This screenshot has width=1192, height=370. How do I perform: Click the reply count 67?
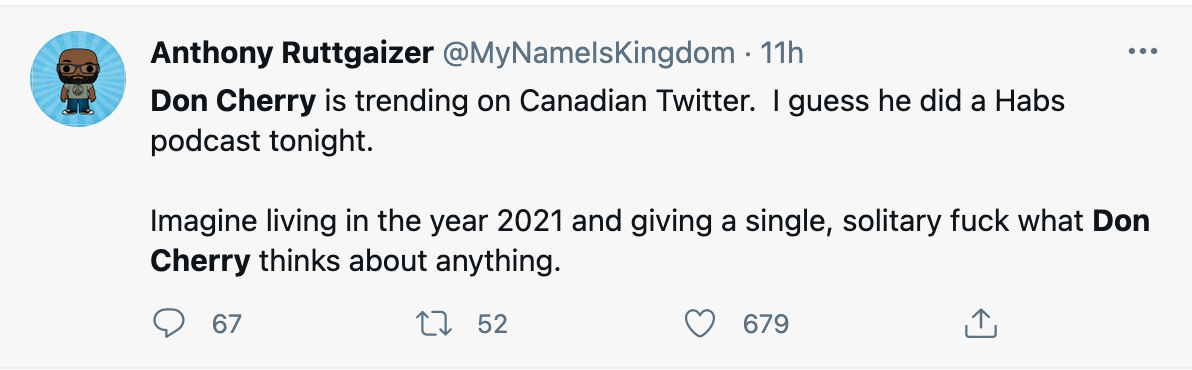click(x=227, y=325)
